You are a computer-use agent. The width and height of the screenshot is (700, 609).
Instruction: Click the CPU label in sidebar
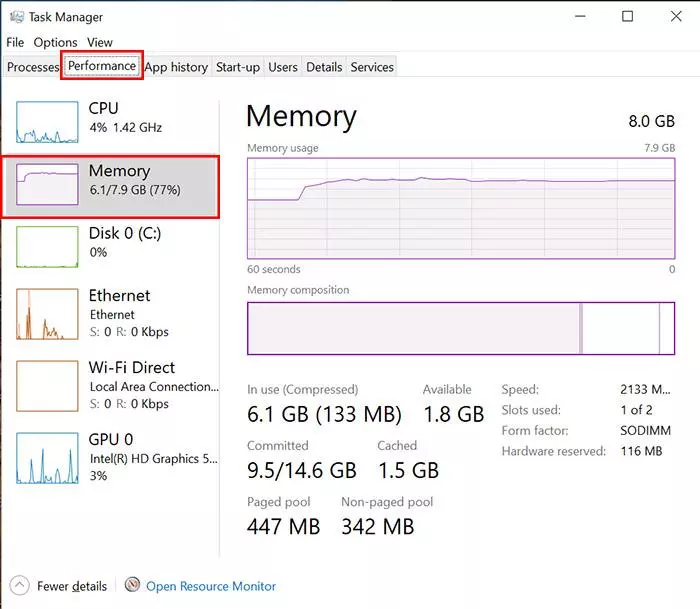[104, 108]
